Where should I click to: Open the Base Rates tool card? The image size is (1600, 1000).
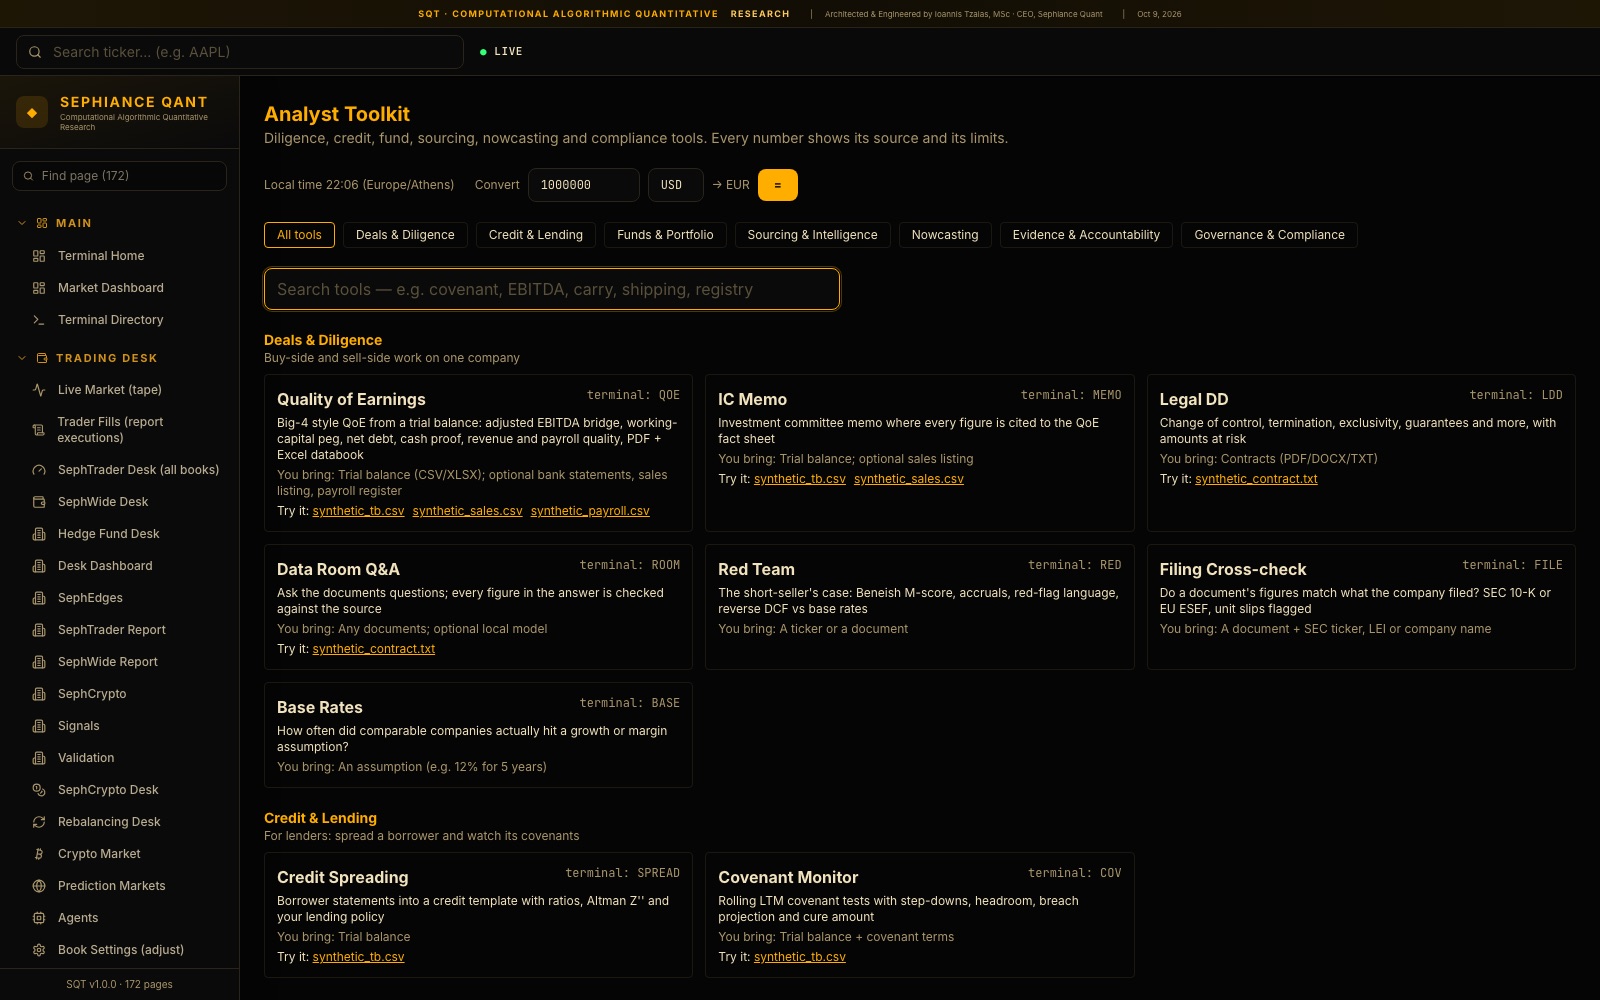pyautogui.click(x=478, y=735)
